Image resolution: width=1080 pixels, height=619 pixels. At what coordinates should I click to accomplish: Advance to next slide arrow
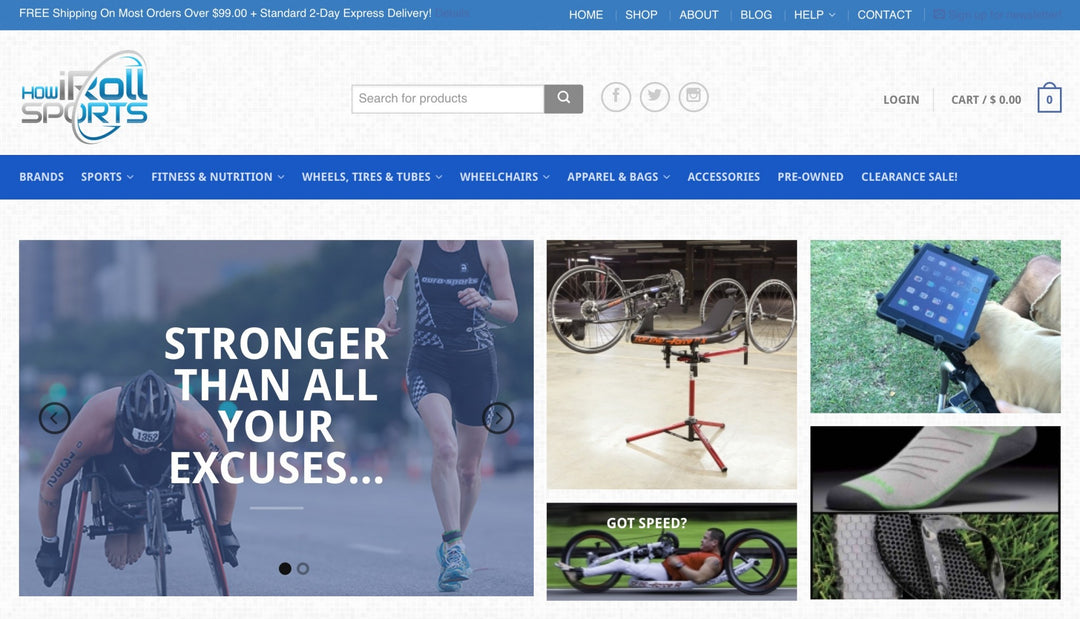tap(498, 417)
